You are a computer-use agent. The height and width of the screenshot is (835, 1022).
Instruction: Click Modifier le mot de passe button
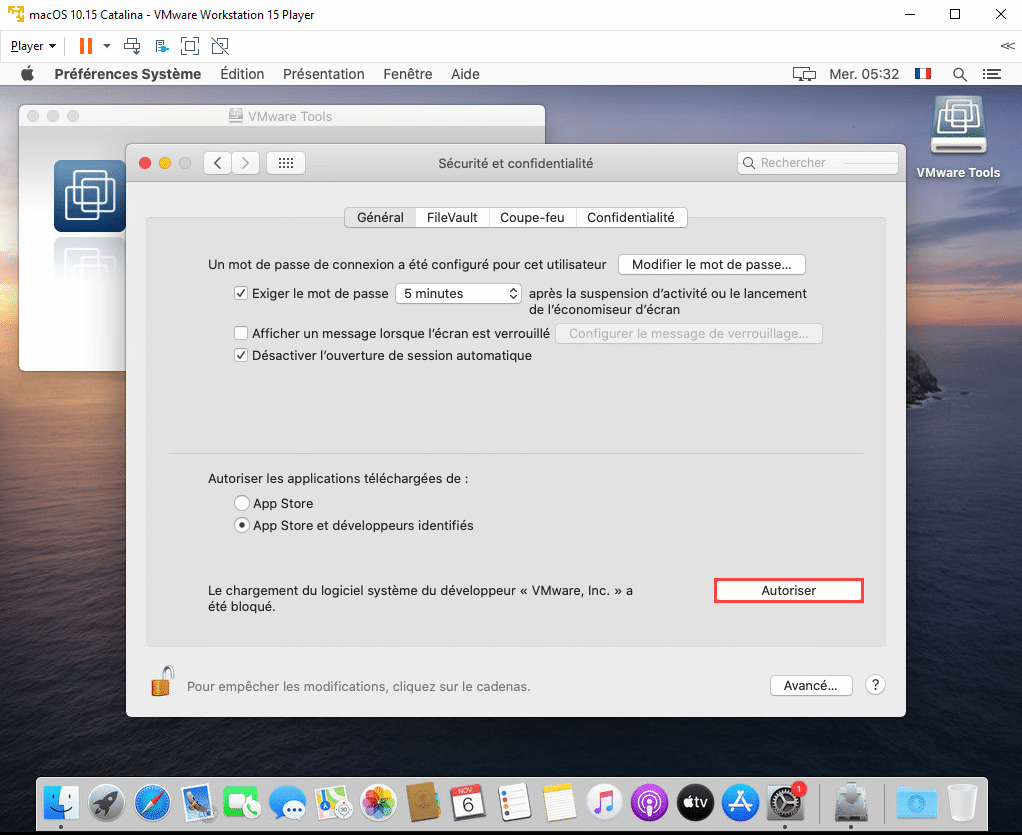pyautogui.click(x=712, y=265)
